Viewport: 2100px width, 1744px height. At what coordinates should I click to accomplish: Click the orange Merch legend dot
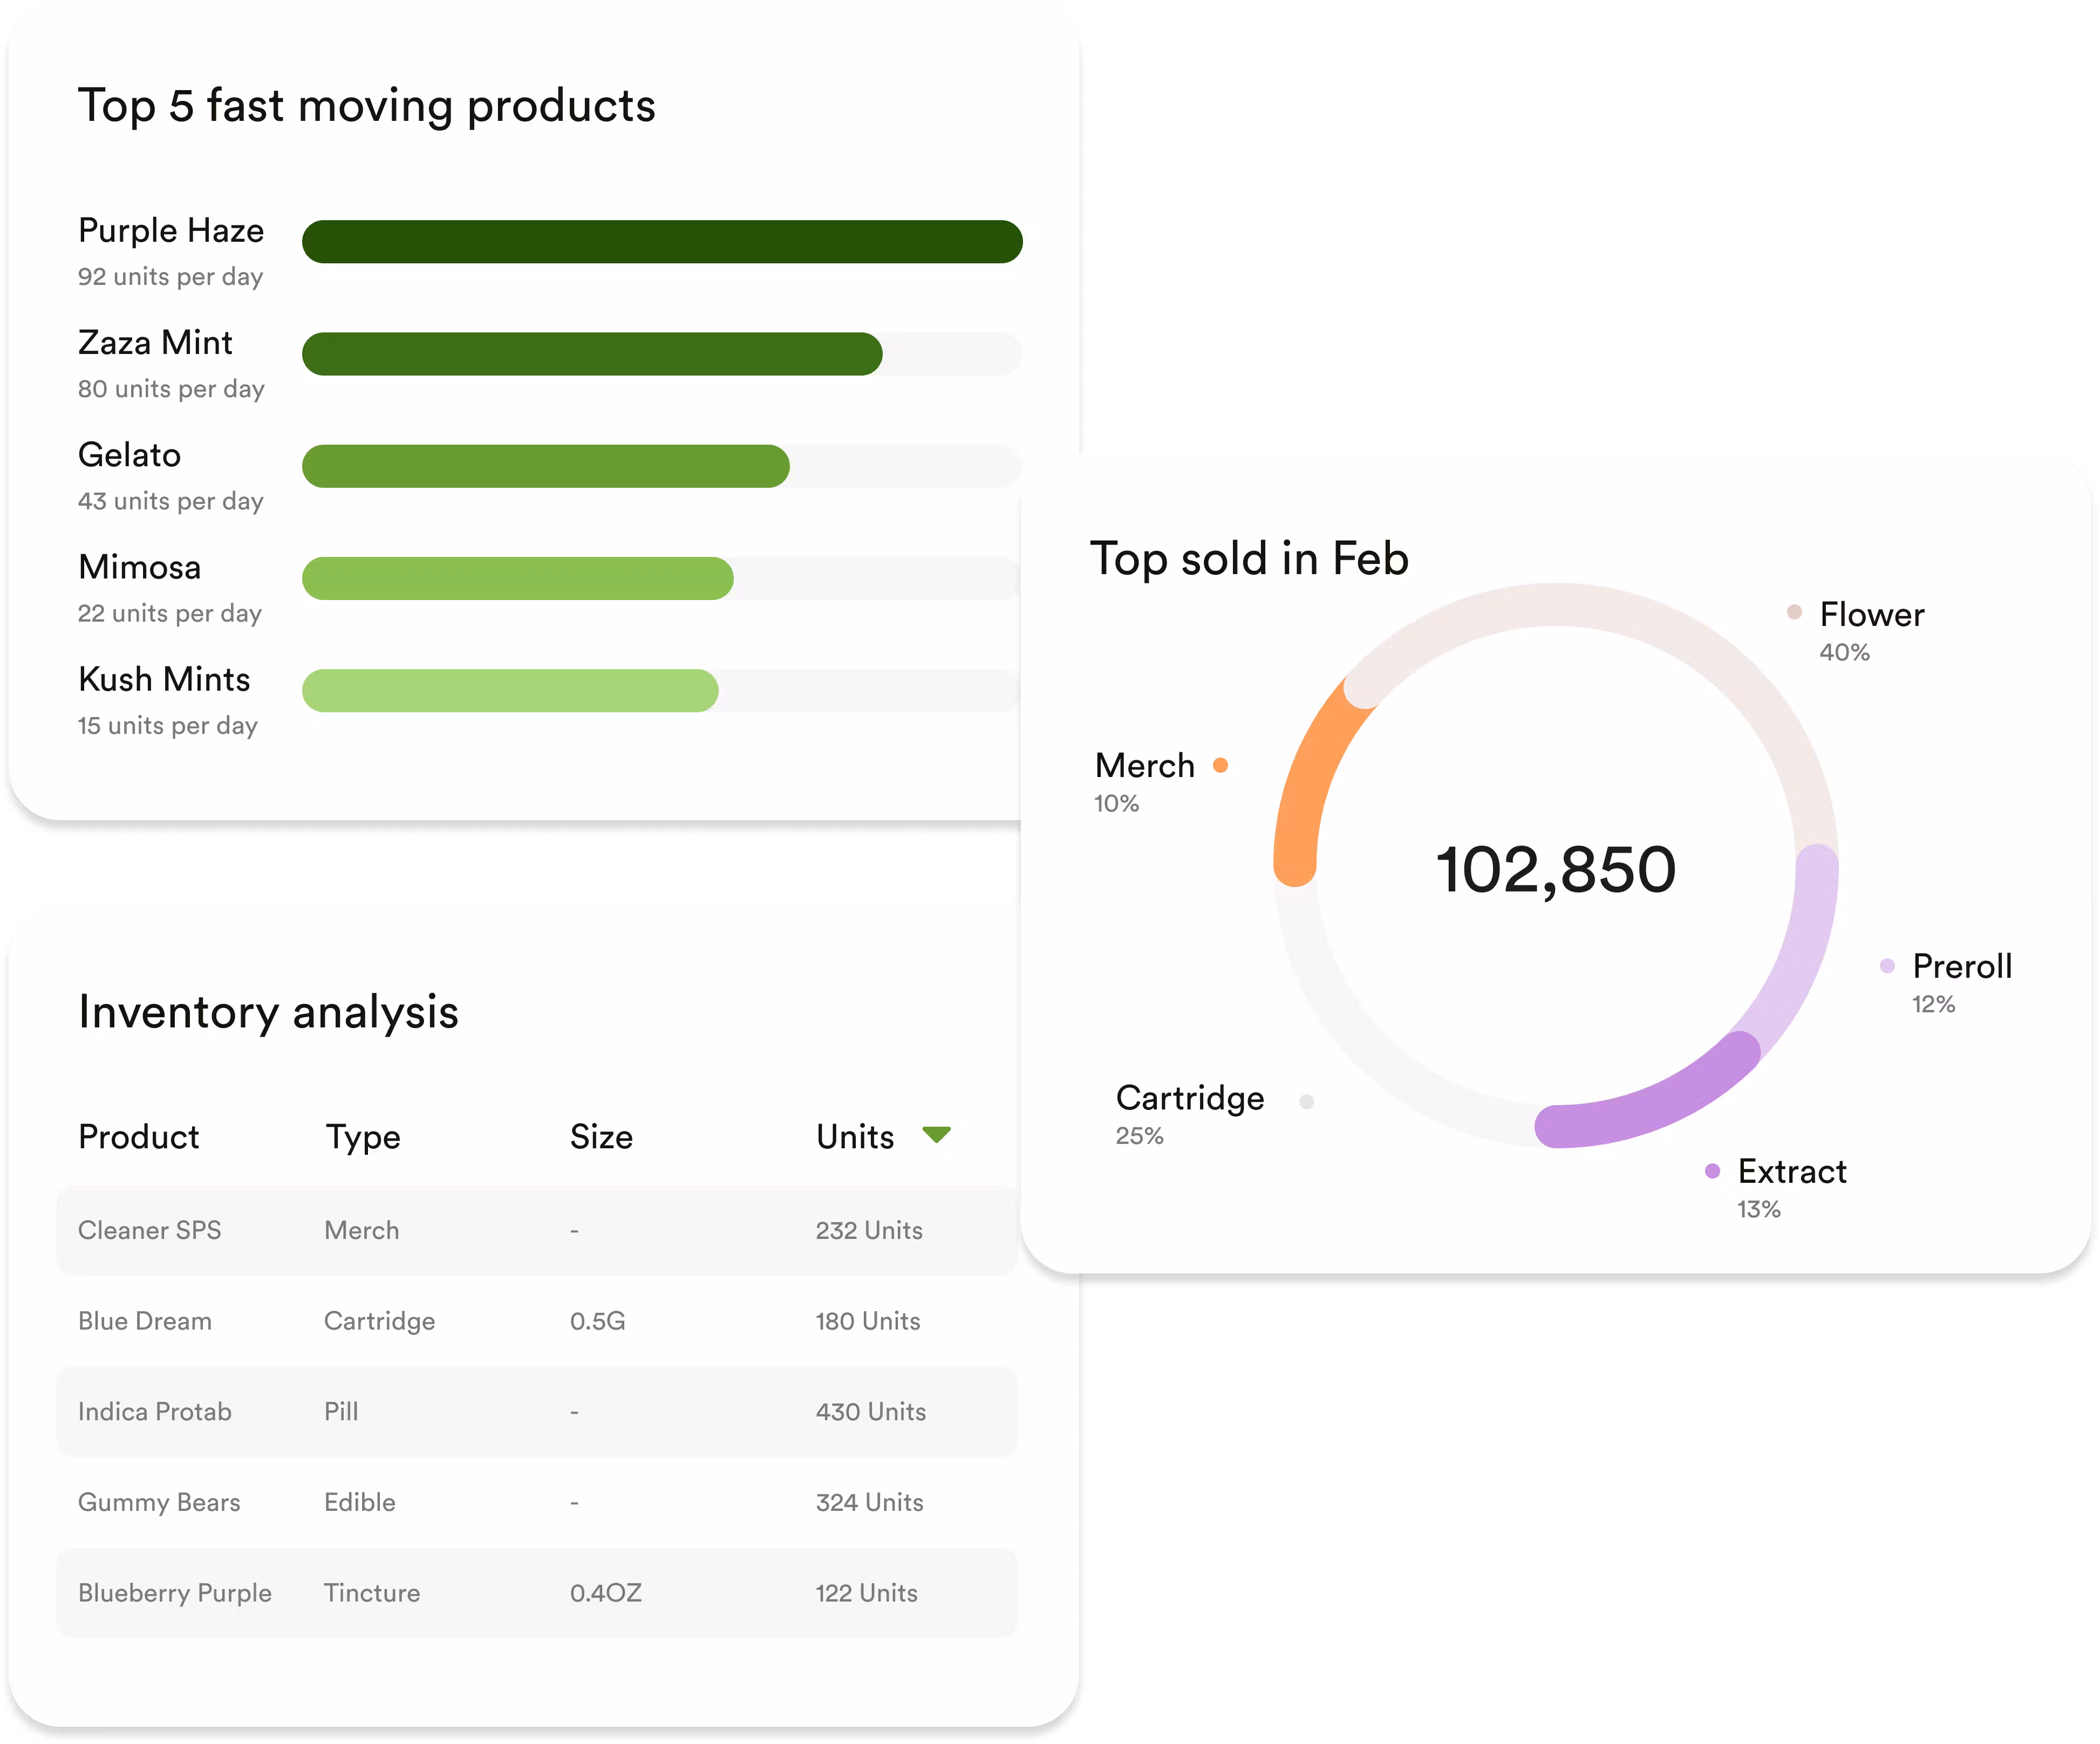(x=1220, y=765)
